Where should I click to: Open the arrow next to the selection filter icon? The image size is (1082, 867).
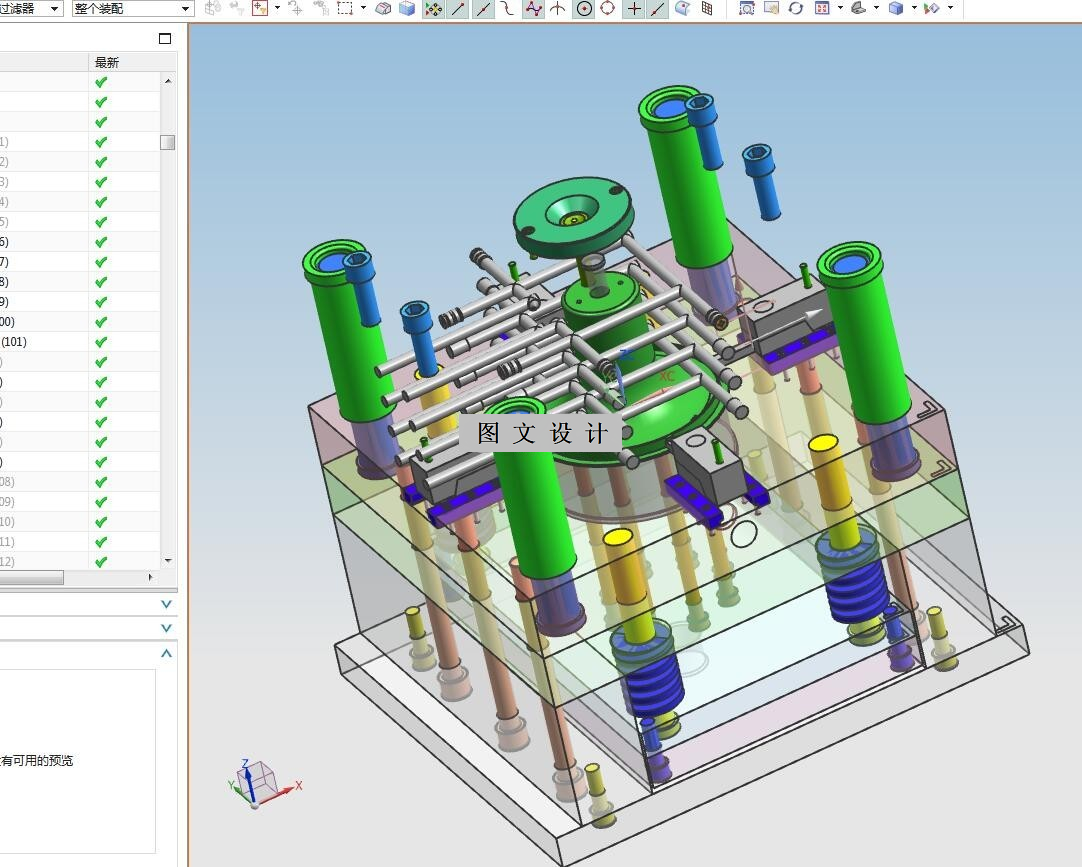click(x=277, y=8)
